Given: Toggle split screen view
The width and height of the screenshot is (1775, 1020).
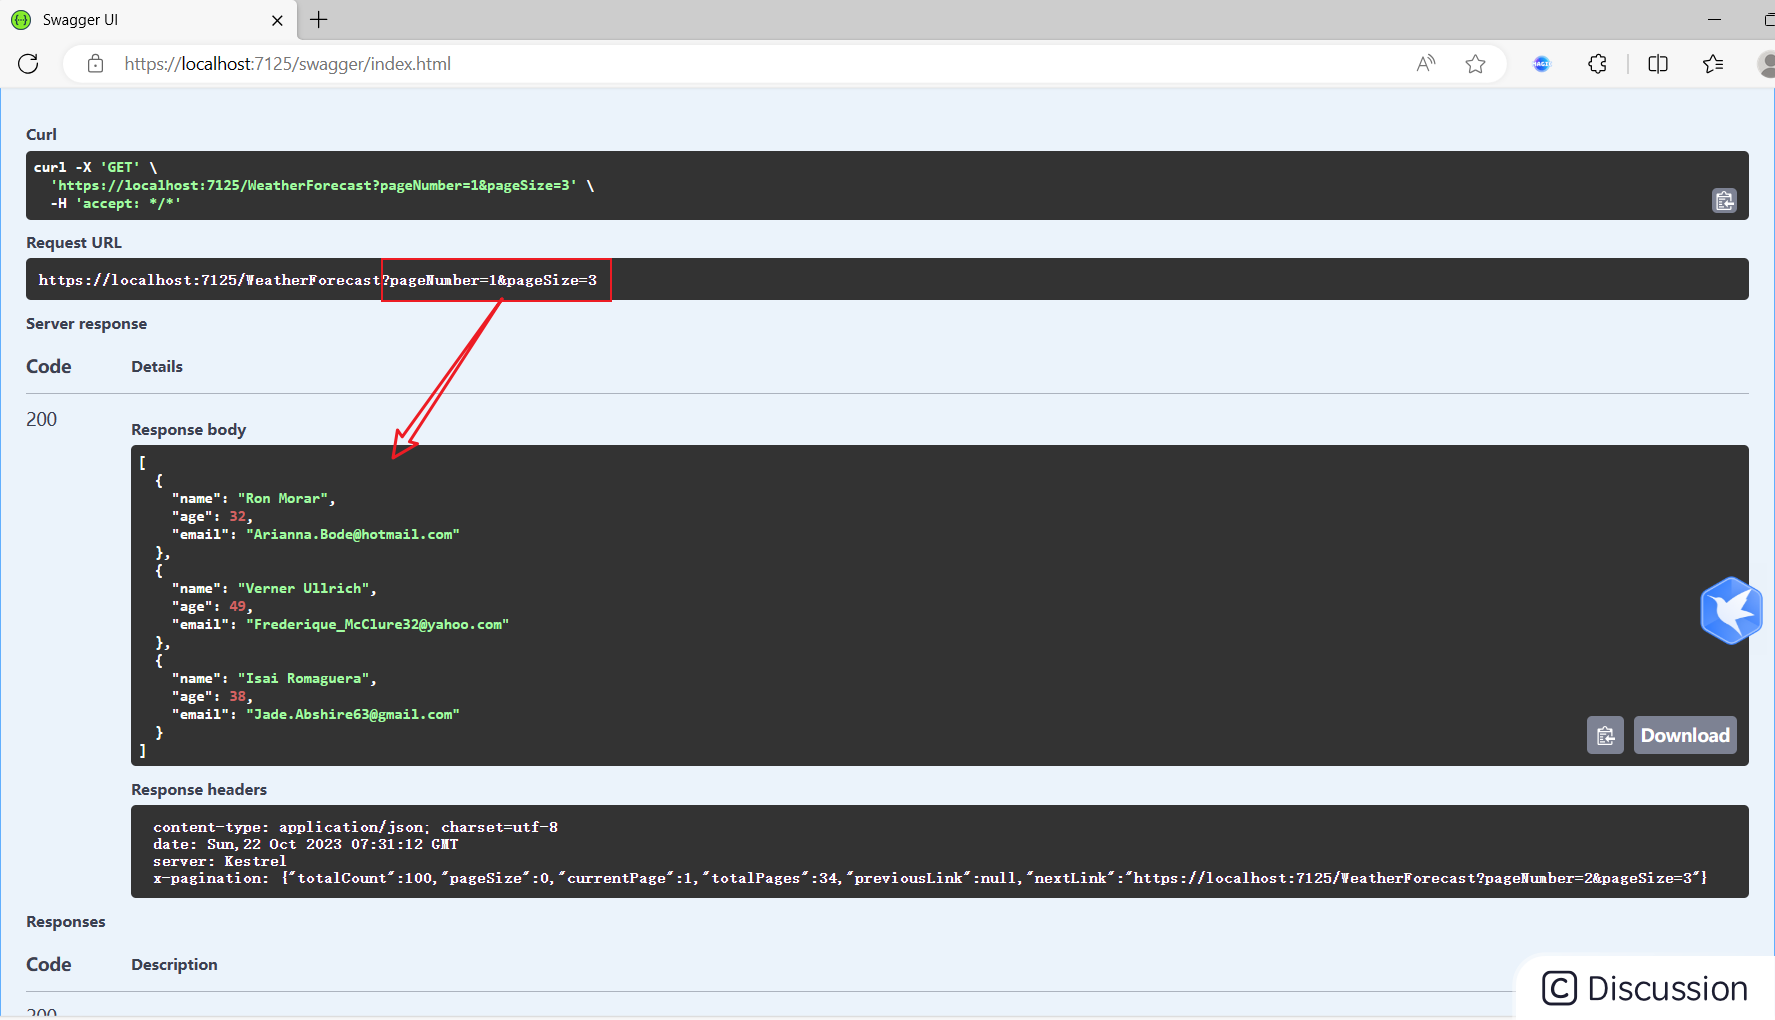Looking at the screenshot, I should (1658, 64).
